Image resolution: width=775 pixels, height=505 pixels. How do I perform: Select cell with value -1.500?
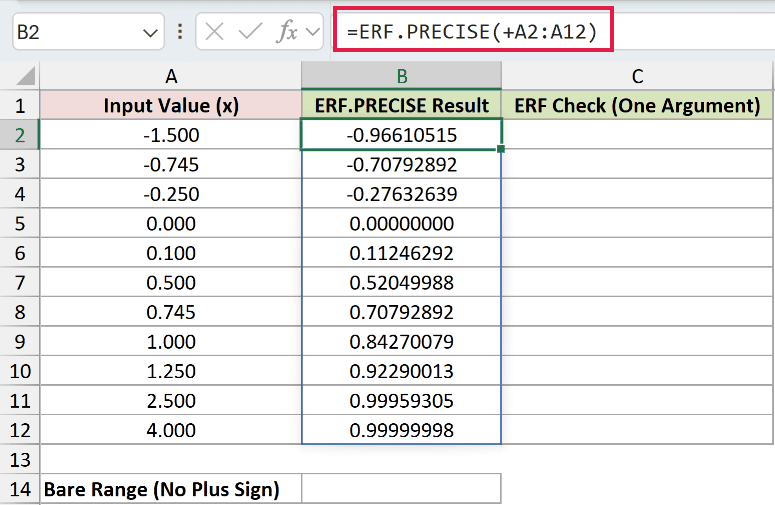(x=171, y=135)
